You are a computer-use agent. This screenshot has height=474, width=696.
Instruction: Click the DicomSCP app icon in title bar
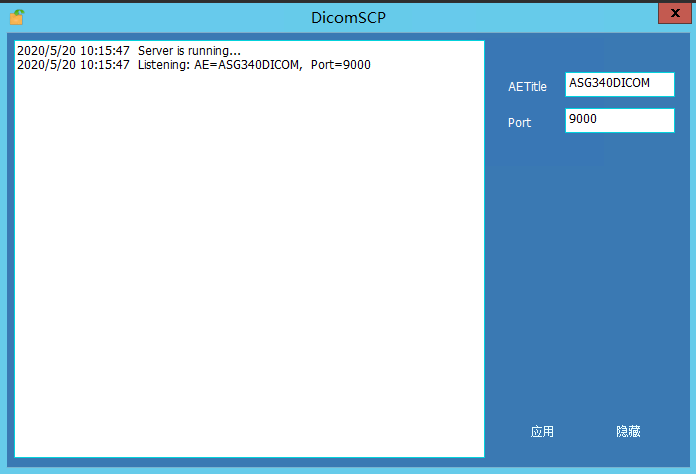click(x=16, y=17)
